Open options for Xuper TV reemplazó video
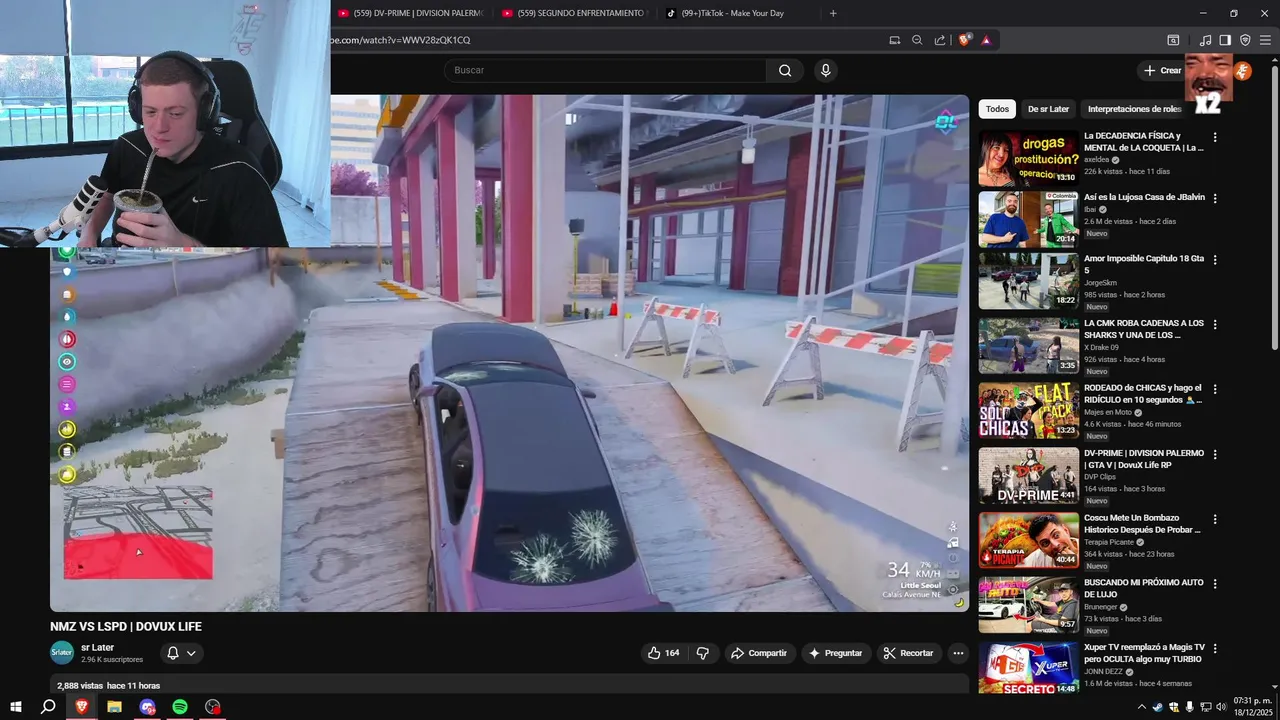 click(x=1215, y=649)
